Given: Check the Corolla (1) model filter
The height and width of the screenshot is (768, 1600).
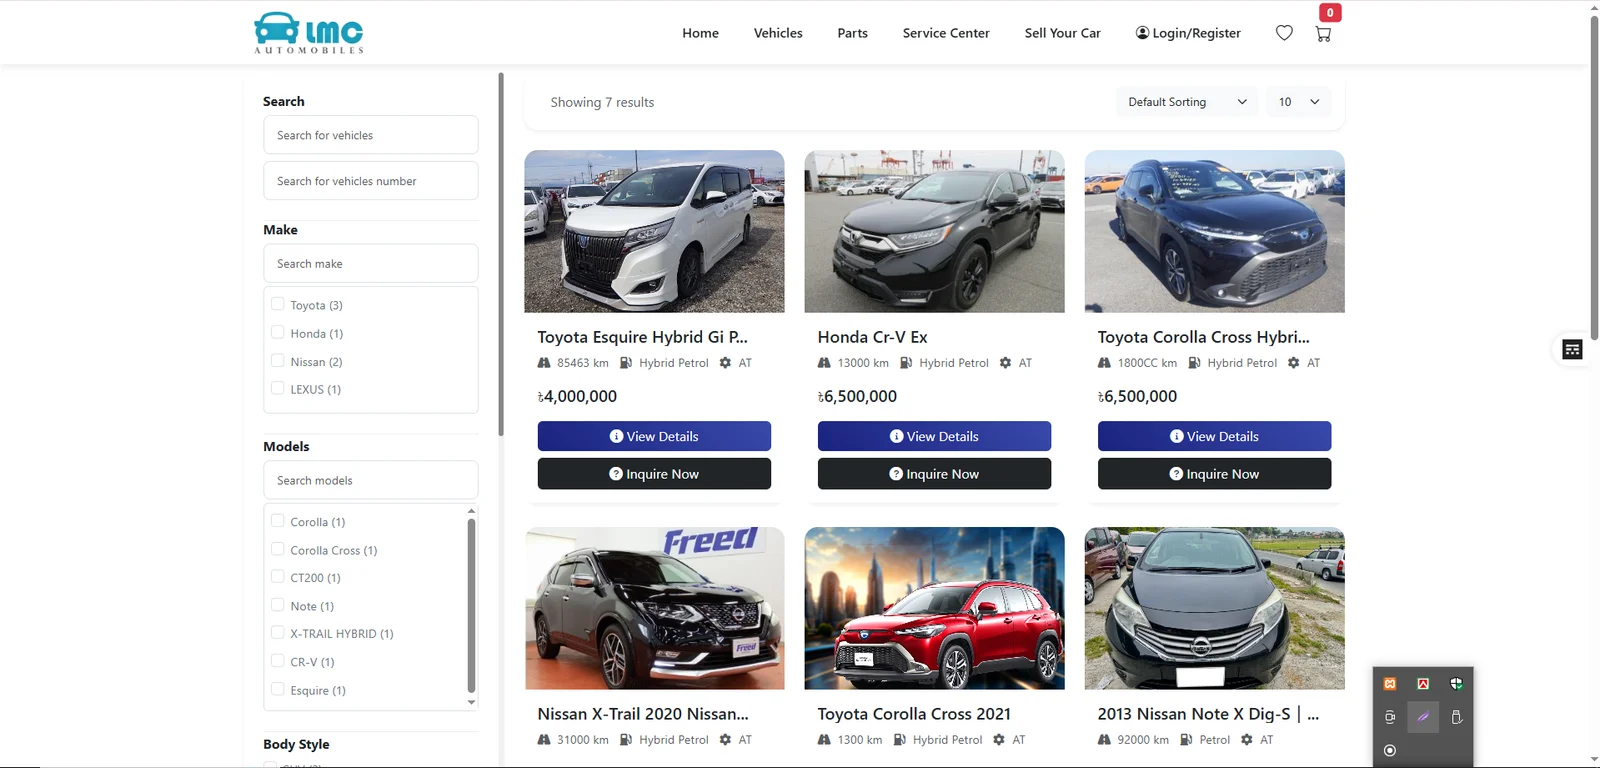Looking at the screenshot, I should 278,521.
